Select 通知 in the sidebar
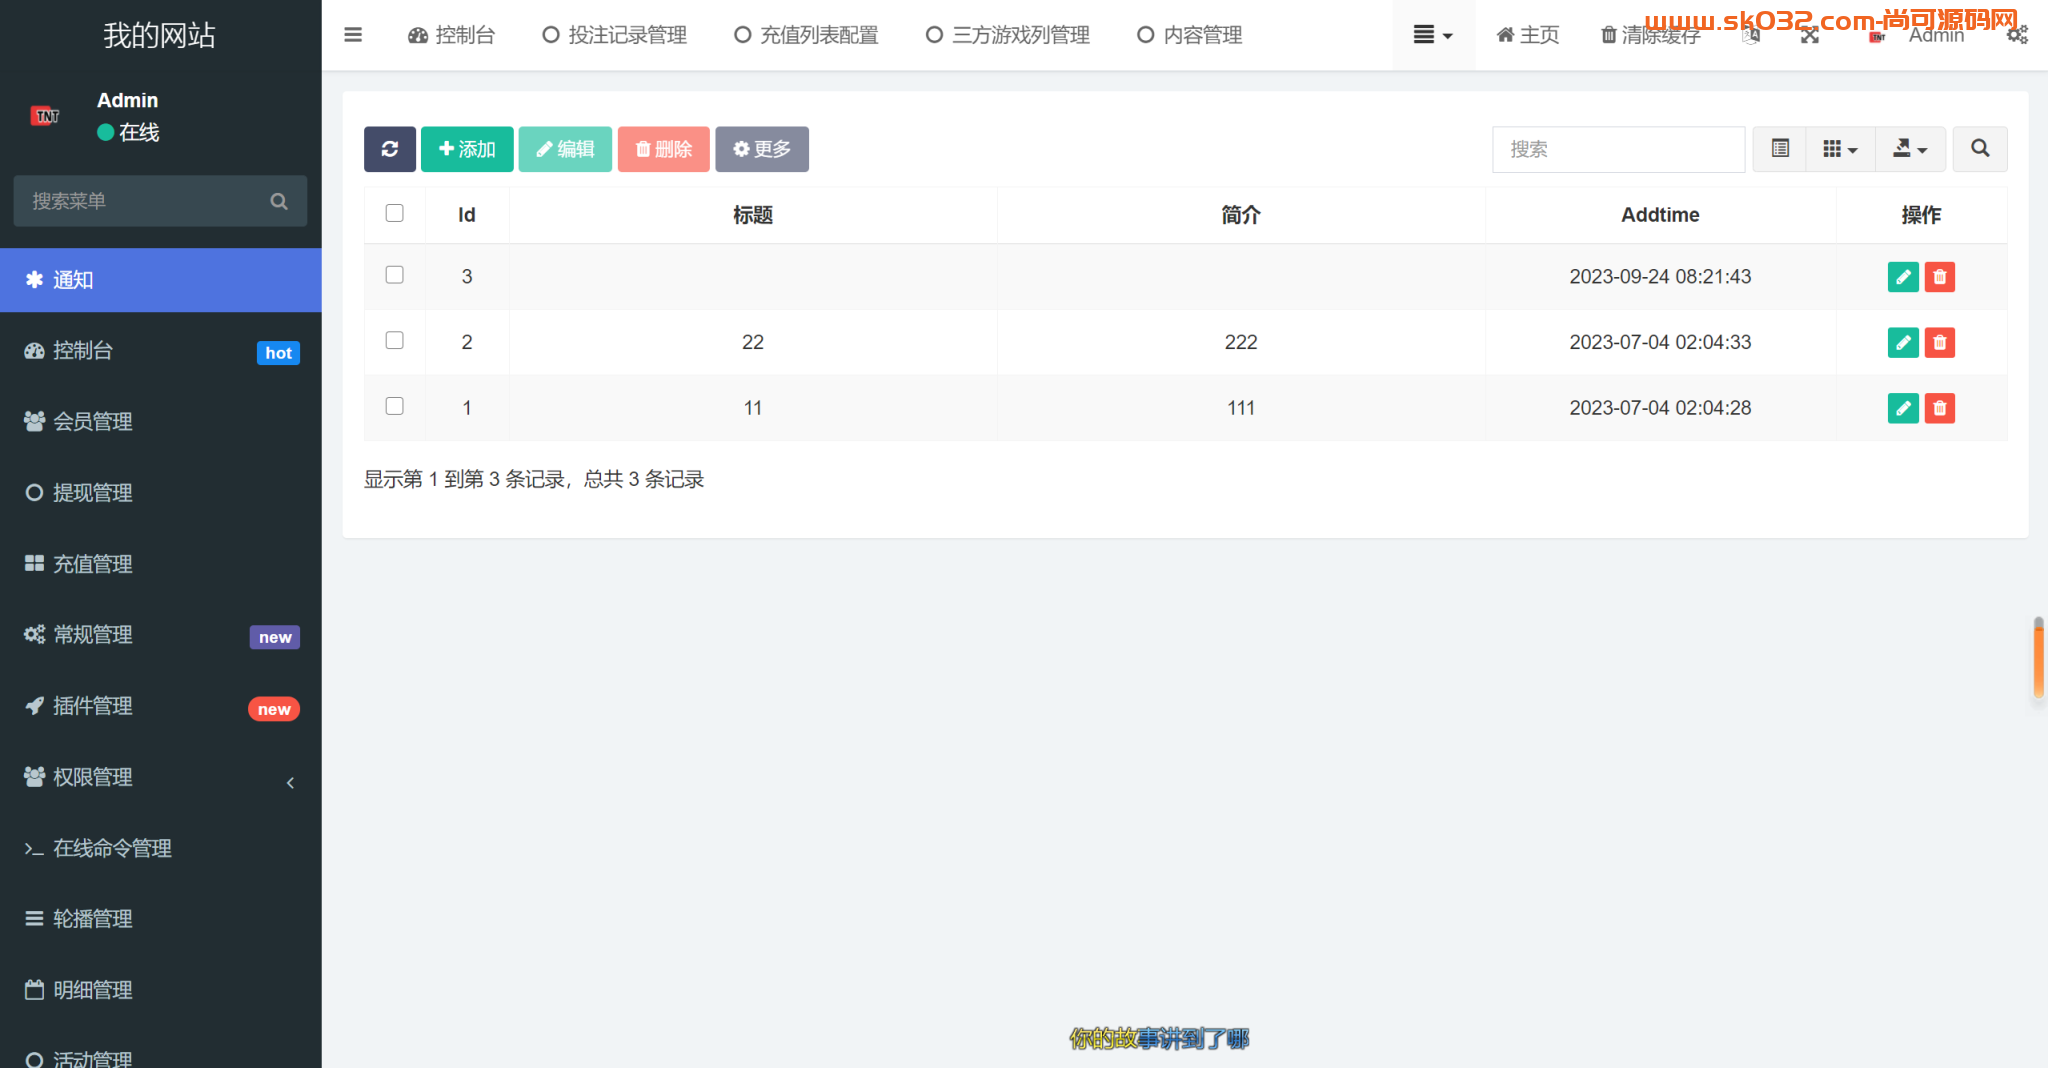This screenshot has height=1068, width=2048. point(160,280)
